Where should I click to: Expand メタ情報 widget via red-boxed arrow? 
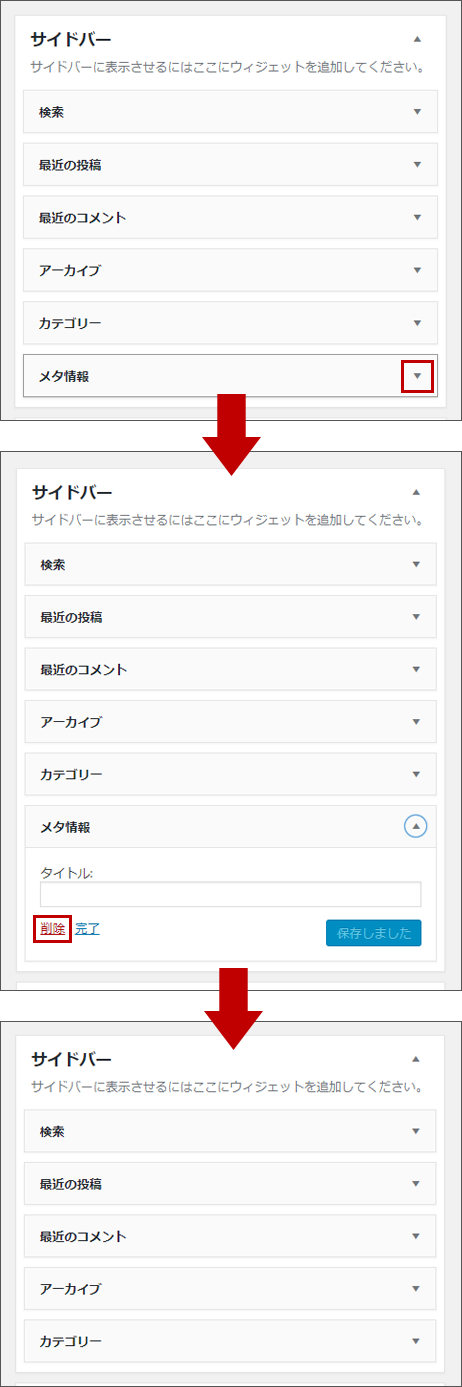[x=417, y=377]
